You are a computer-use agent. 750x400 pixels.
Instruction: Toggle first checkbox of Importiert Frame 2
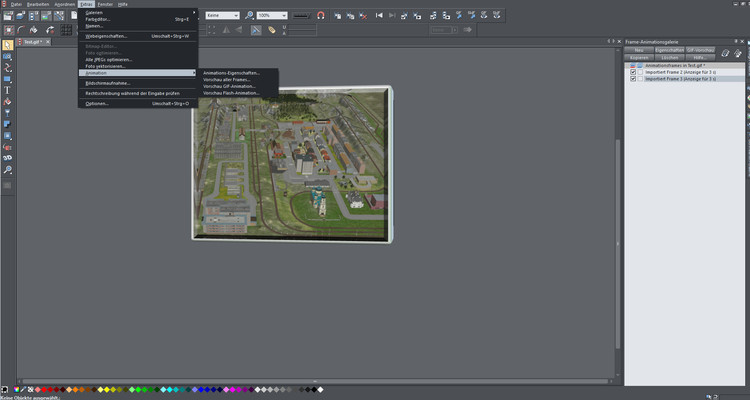633,72
